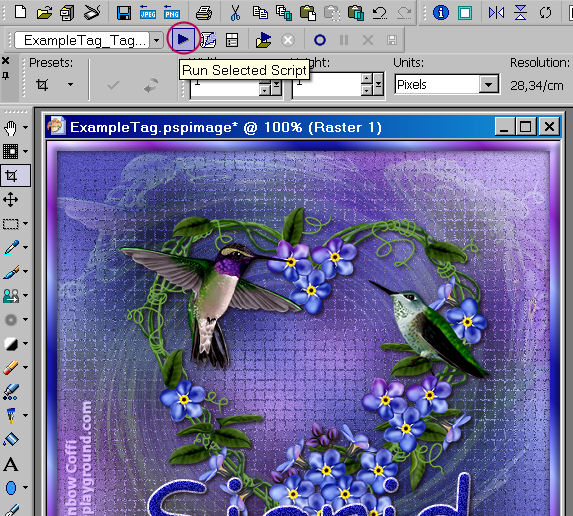Click the greyed Apply checkmark
Viewport: 573px width, 516px height.
[x=113, y=86]
